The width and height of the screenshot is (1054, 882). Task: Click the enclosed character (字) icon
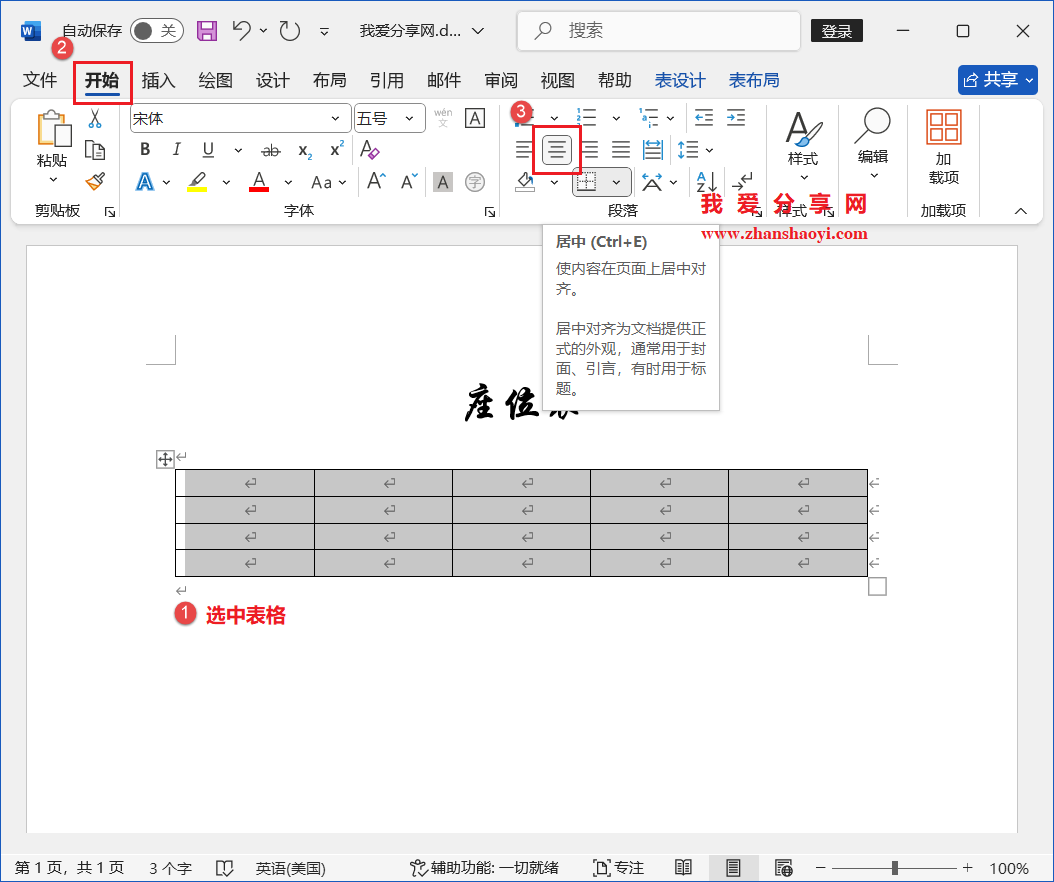(x=475, y=182)
